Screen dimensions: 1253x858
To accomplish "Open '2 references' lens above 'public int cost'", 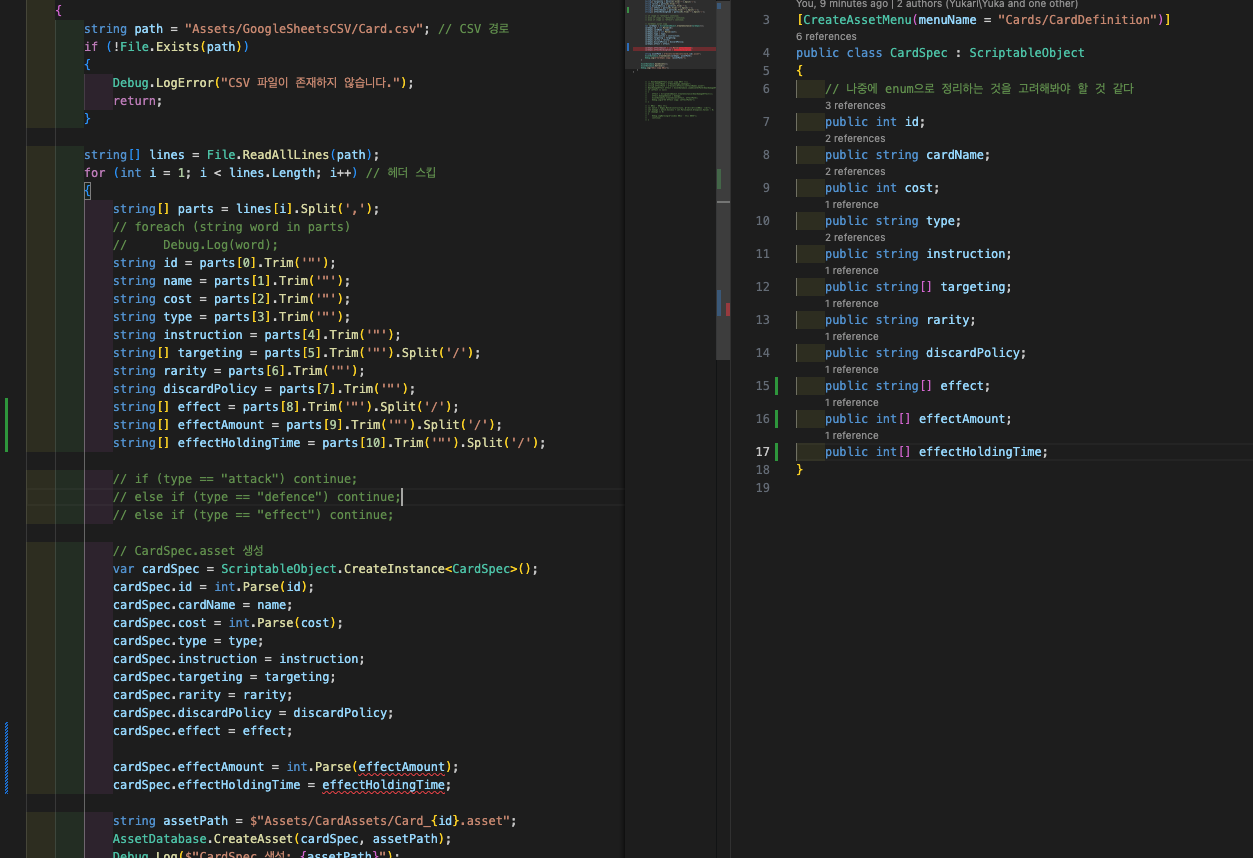I will [855, 171].
